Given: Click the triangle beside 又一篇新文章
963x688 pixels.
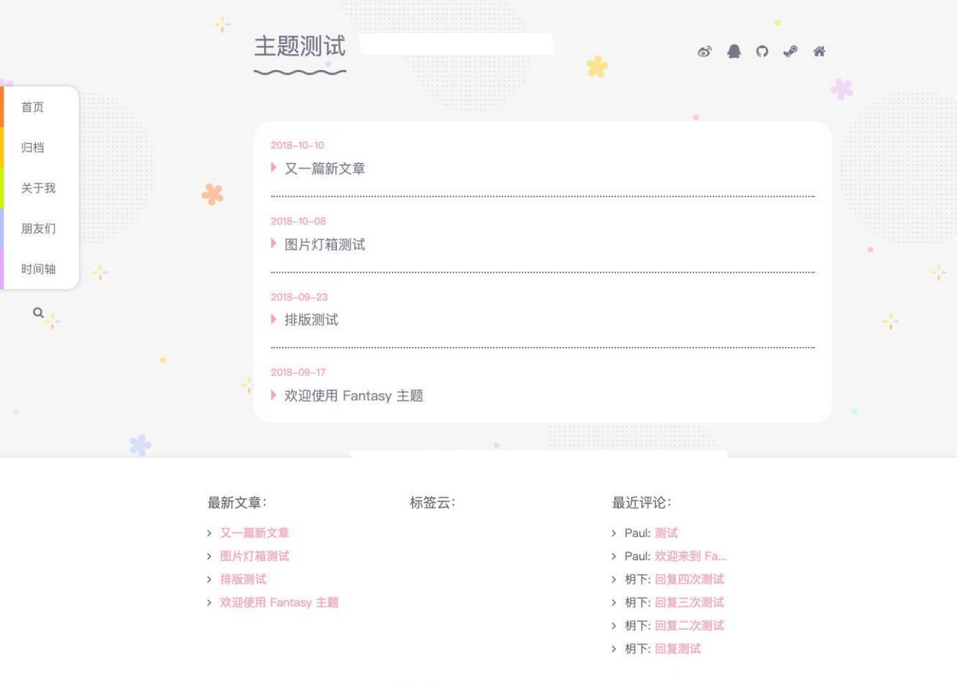Looking at the screenshot, I should coord(274,168).
